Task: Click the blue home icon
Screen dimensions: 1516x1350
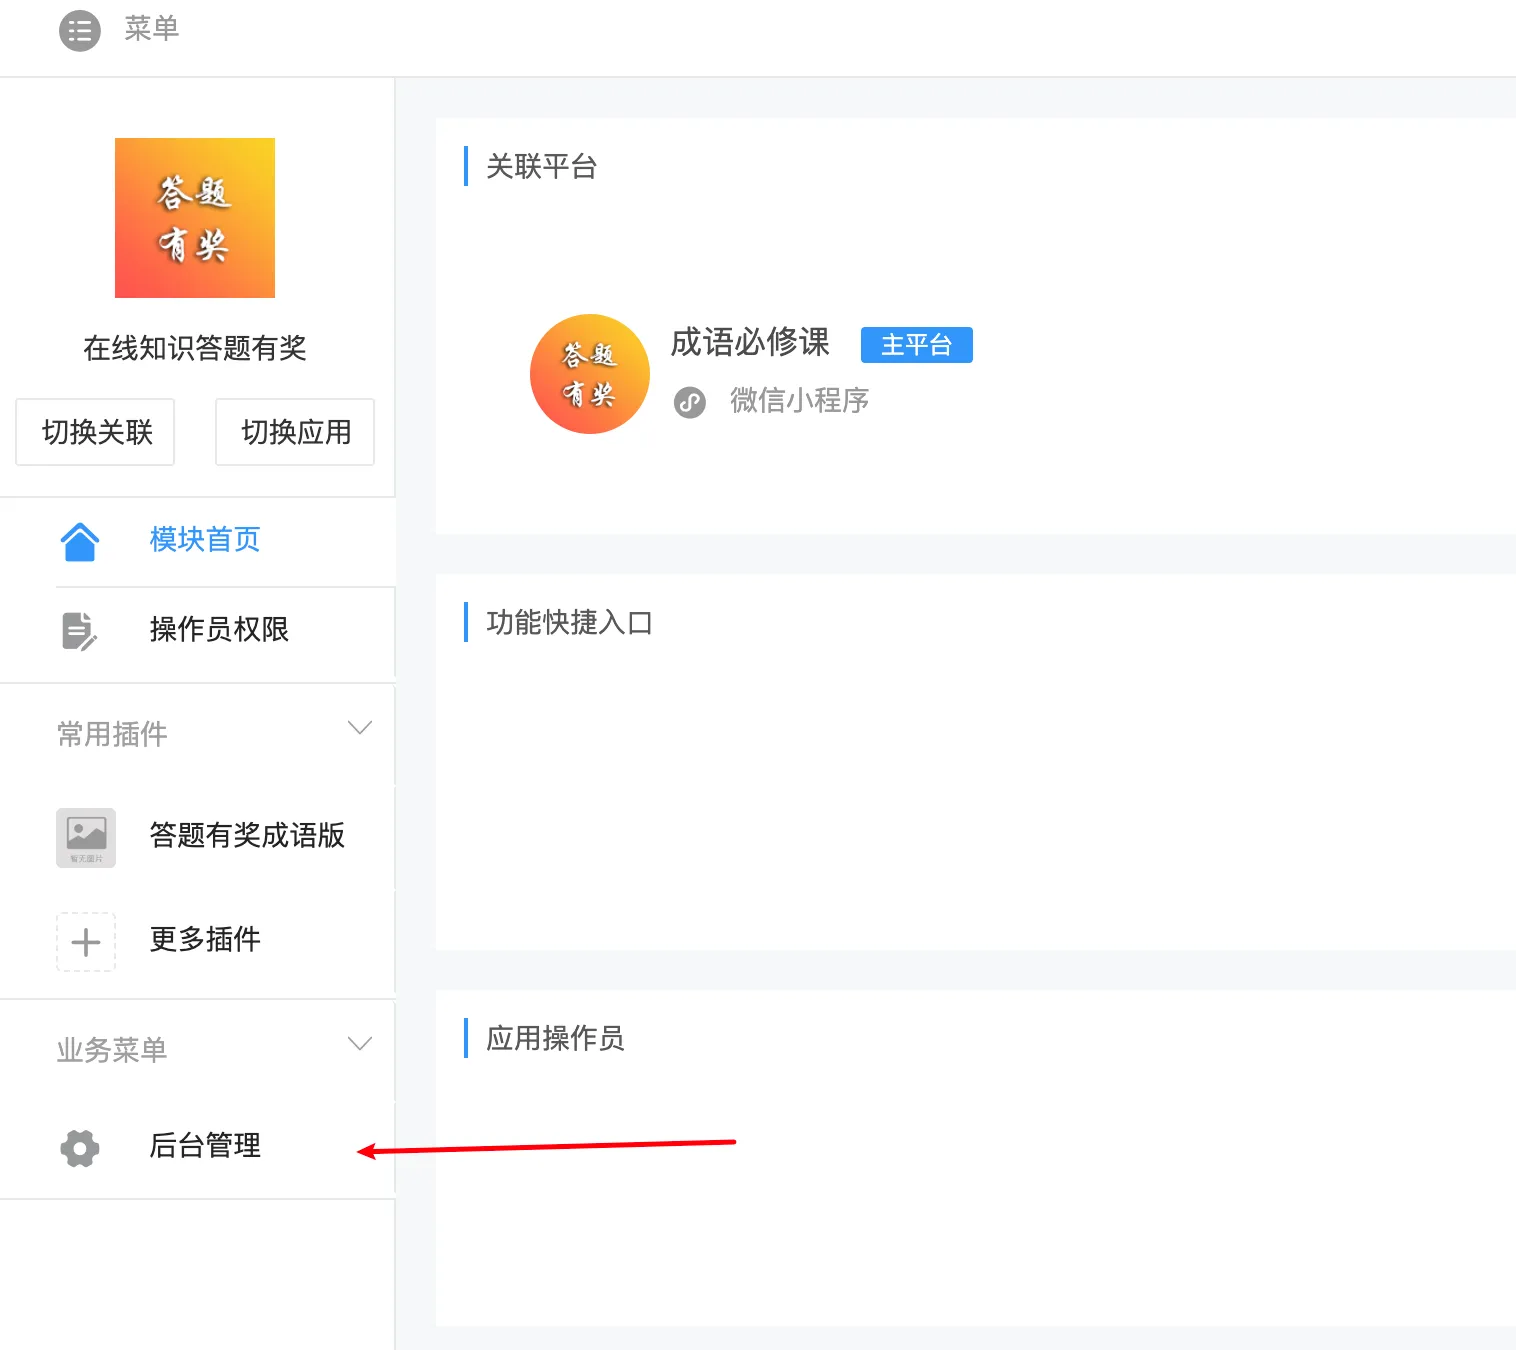Action: (x=80, y=541)
